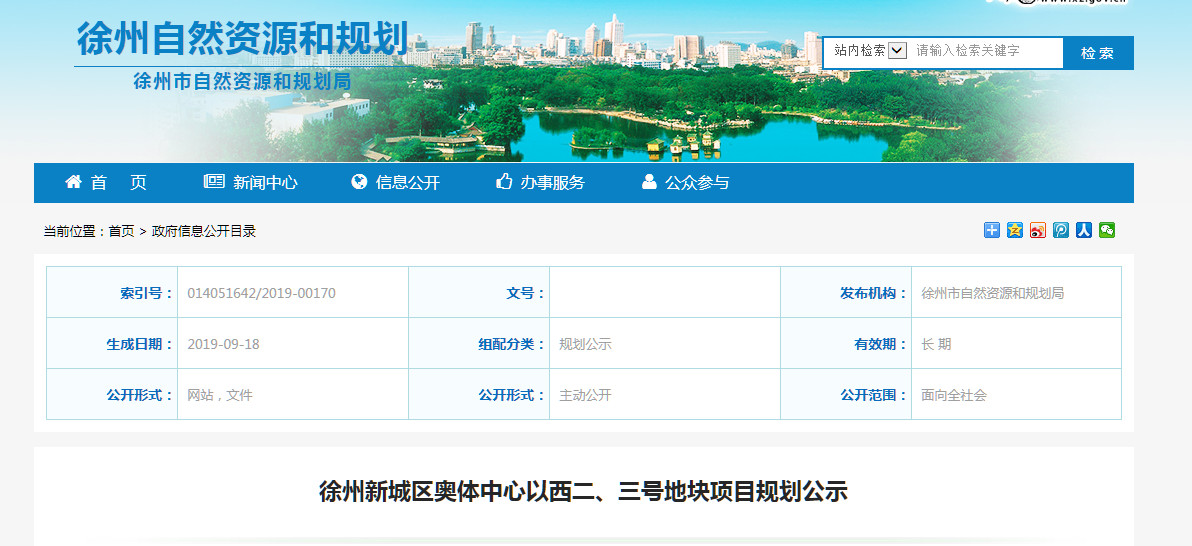Click the 文号 field label
Image resolution: width=1192 pixels, height=546 pixels.
526,293
